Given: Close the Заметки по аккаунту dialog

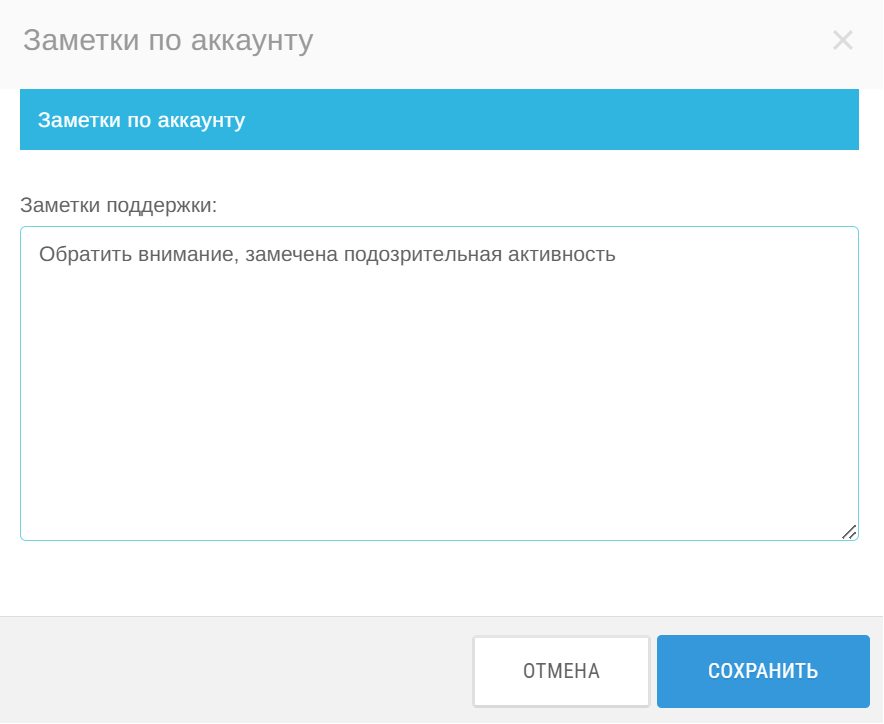Looking at the screenshot, I should pos(843,40).
